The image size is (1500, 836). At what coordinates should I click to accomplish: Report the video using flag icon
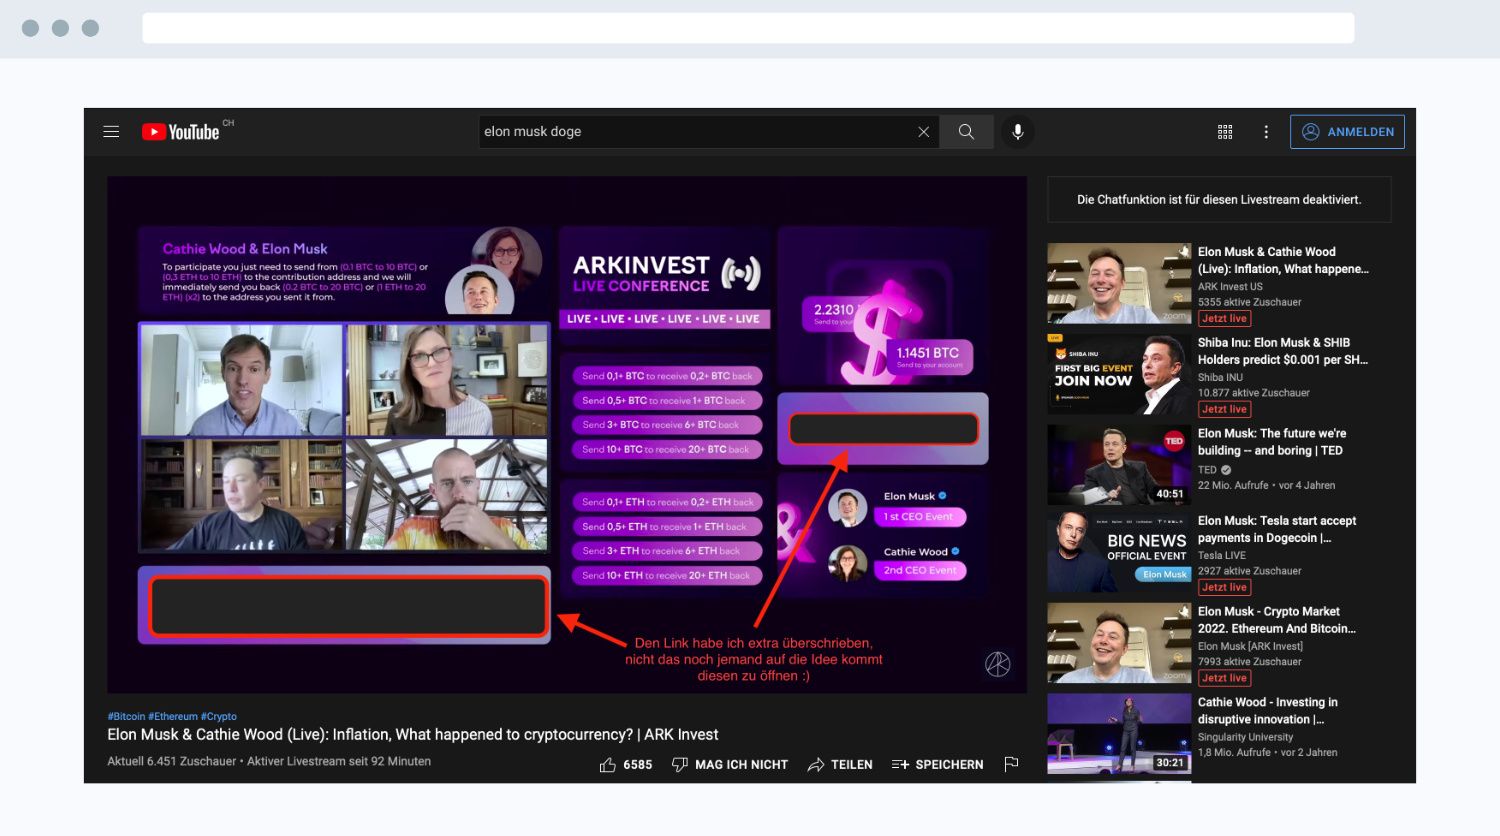pos(1011,764)
